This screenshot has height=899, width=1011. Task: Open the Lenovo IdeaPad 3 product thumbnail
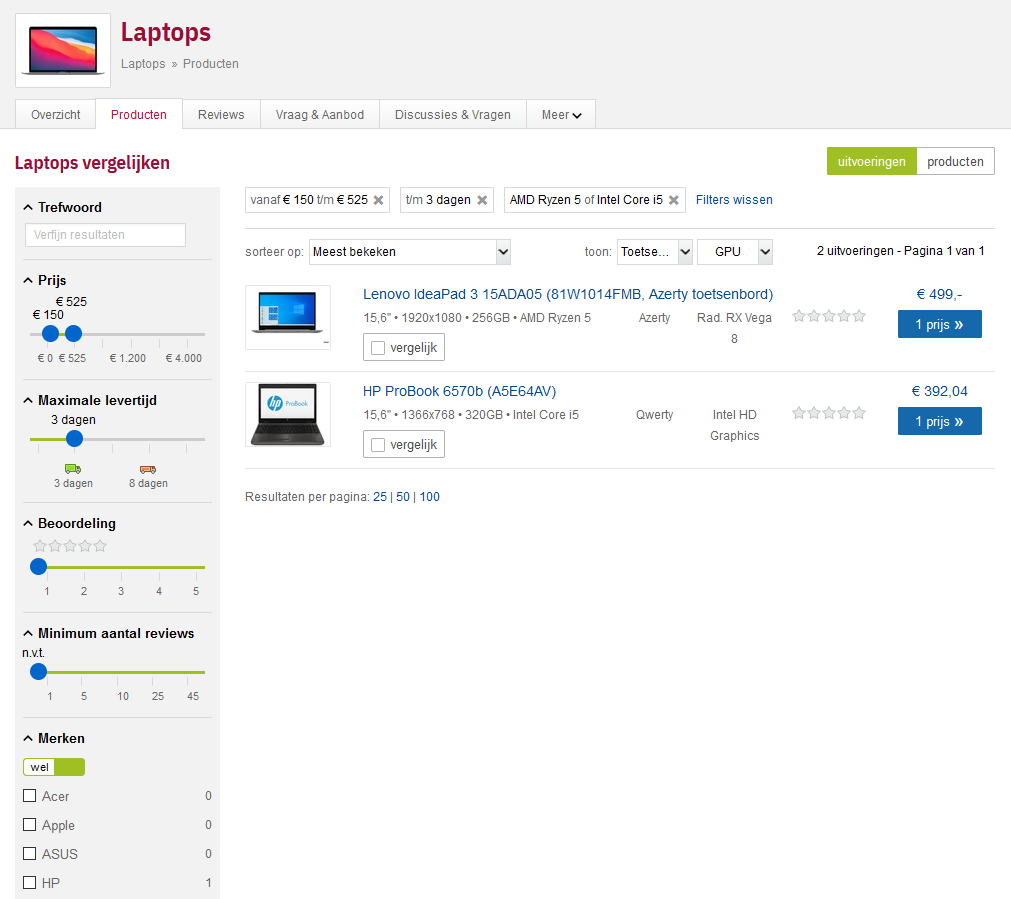288,317
